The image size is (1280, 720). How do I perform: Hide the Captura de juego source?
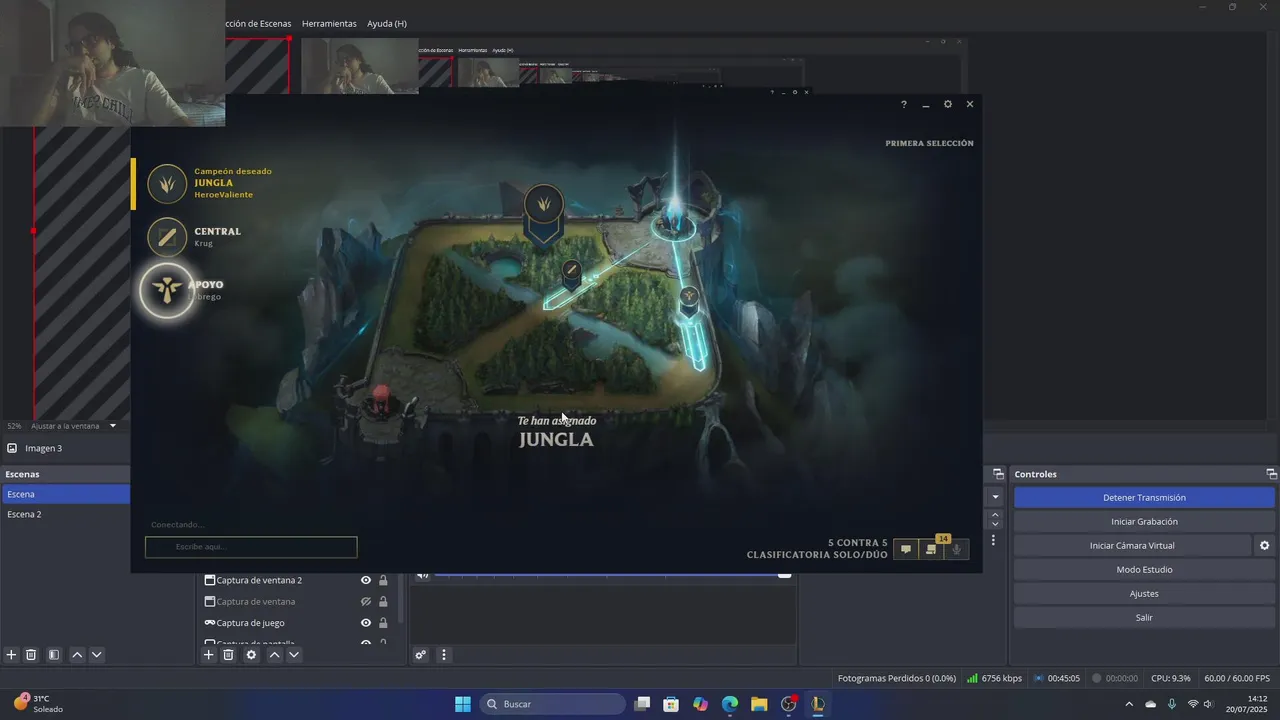click(x=366, y=623)
